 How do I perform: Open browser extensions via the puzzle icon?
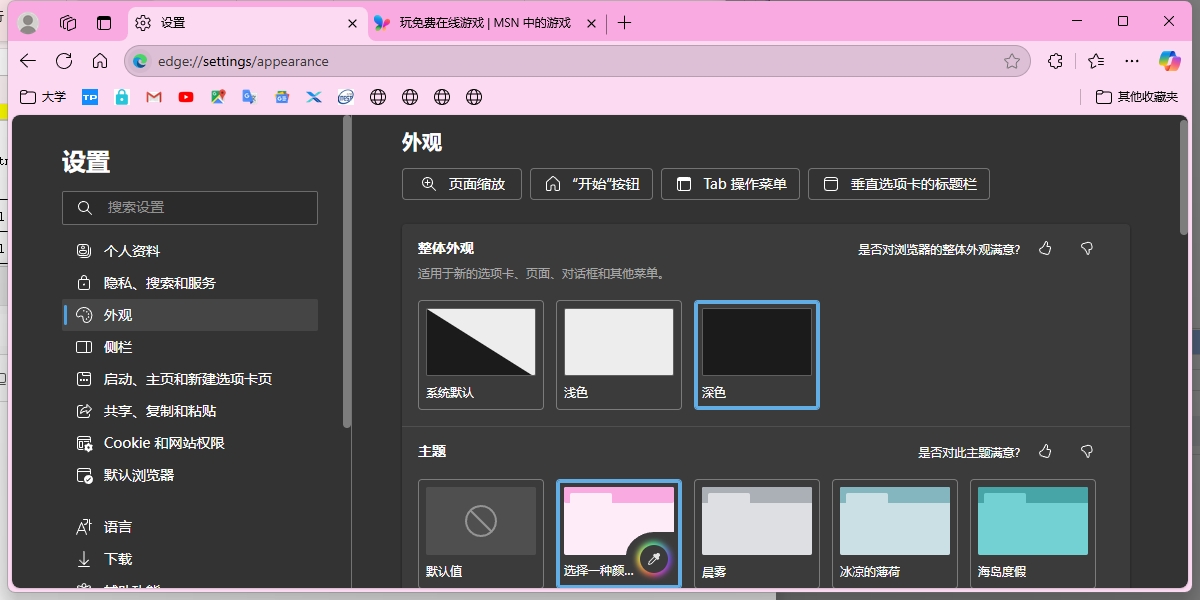(1055, 61)
